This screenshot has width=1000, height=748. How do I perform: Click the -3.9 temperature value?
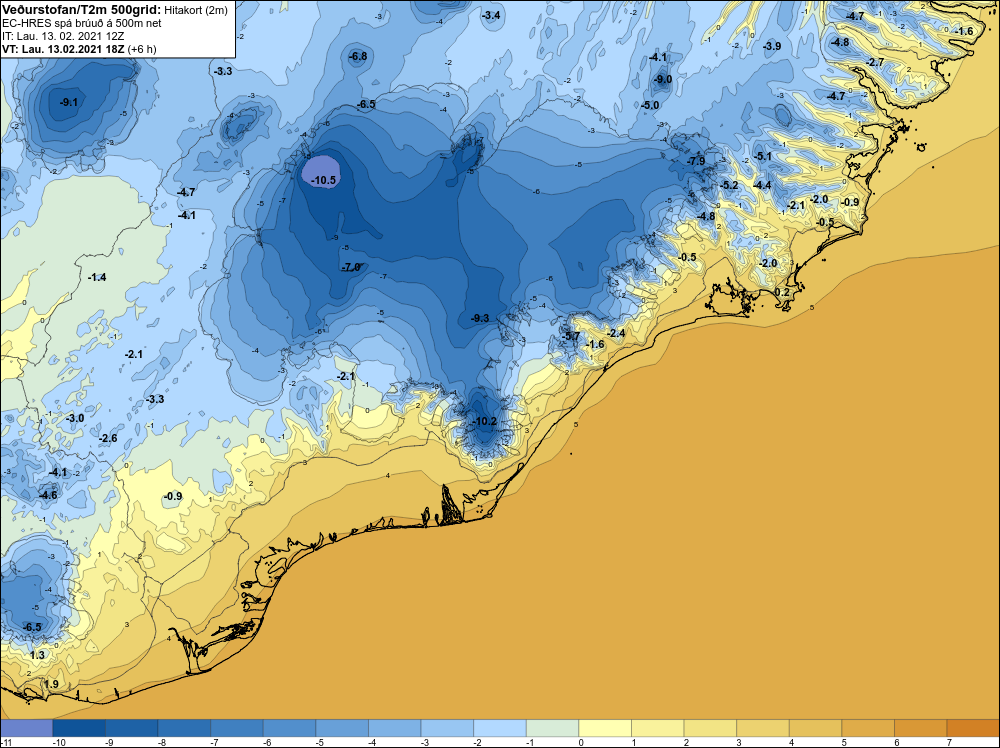[772, 46]
